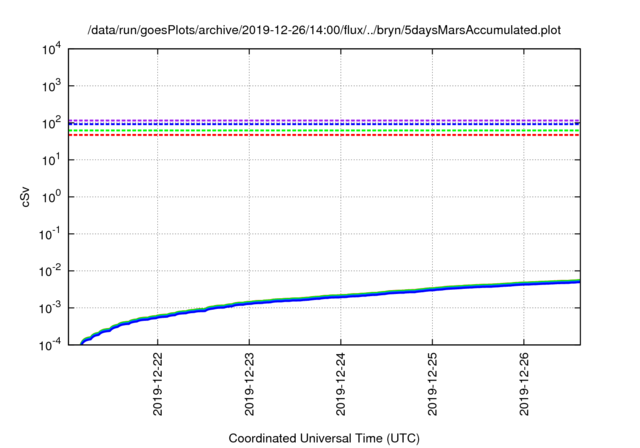Click the 10^3 y-axis tick label
This screenshot has width=640, height=448.
coord(52,86)
